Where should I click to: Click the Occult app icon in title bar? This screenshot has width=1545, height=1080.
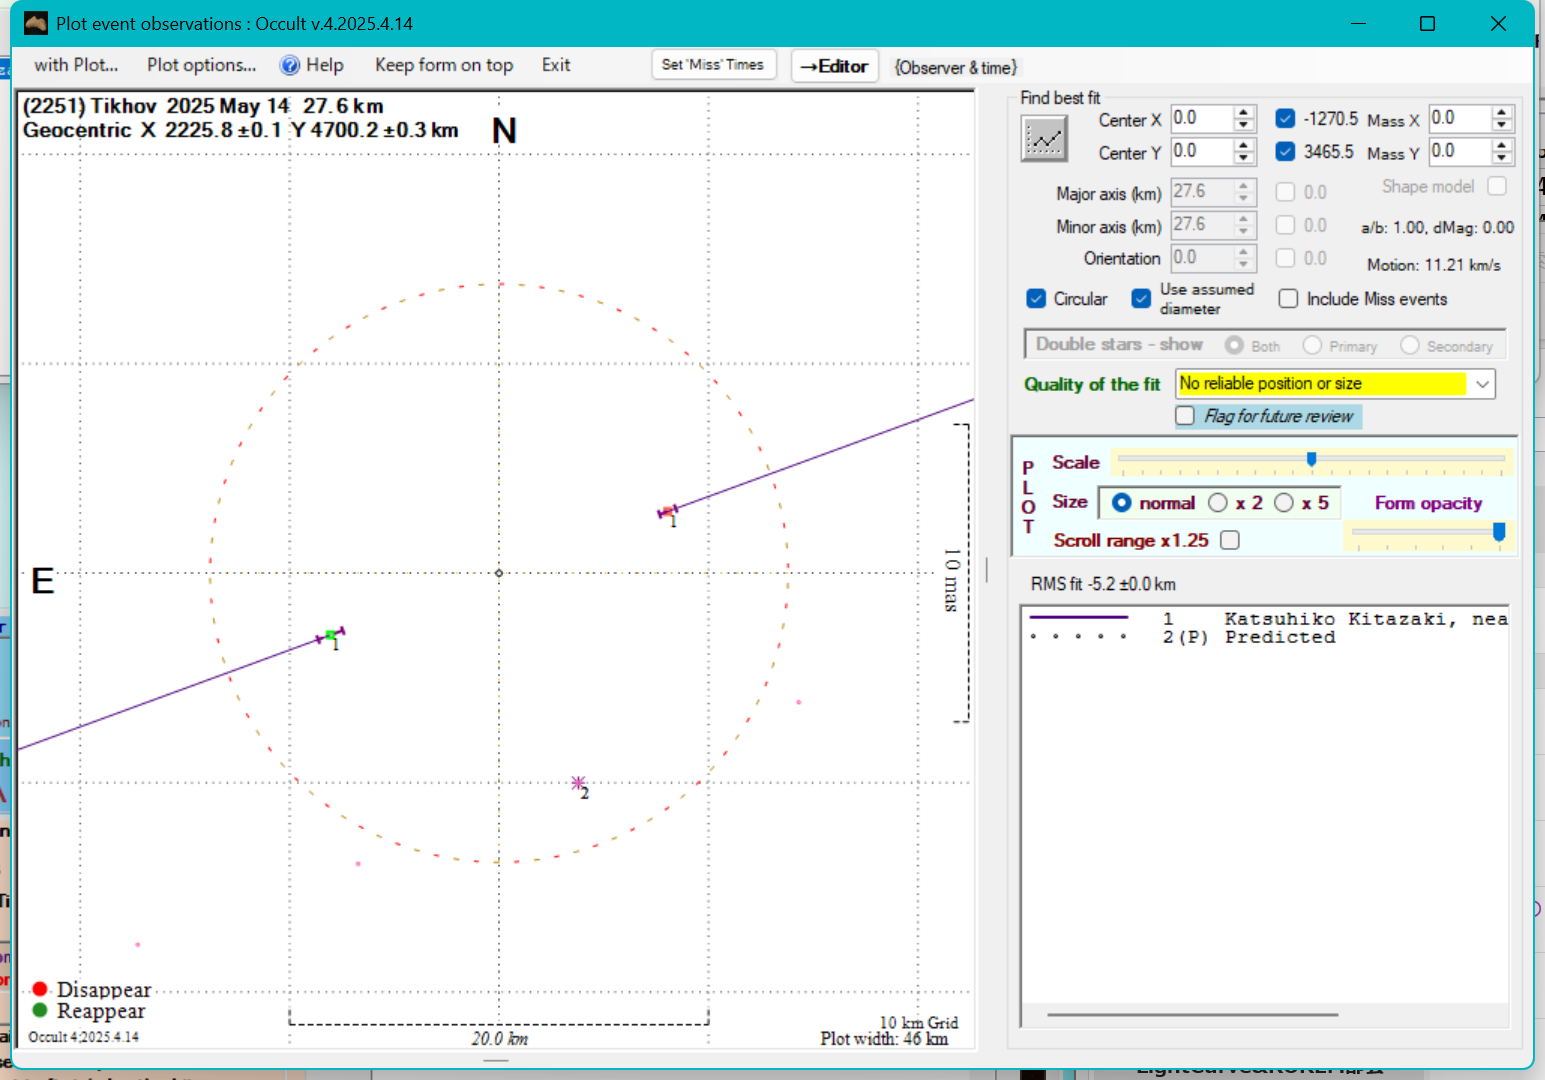click(x=36, y=23)
